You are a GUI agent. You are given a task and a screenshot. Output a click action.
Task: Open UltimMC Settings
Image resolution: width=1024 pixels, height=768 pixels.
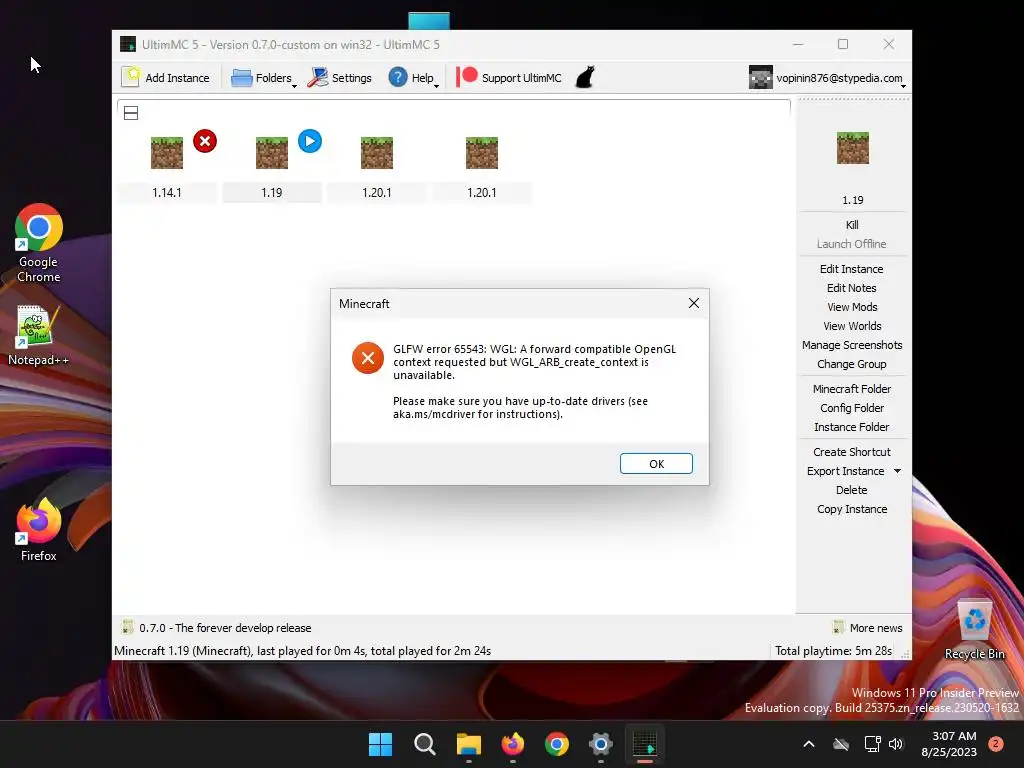(x=340, y=78)
